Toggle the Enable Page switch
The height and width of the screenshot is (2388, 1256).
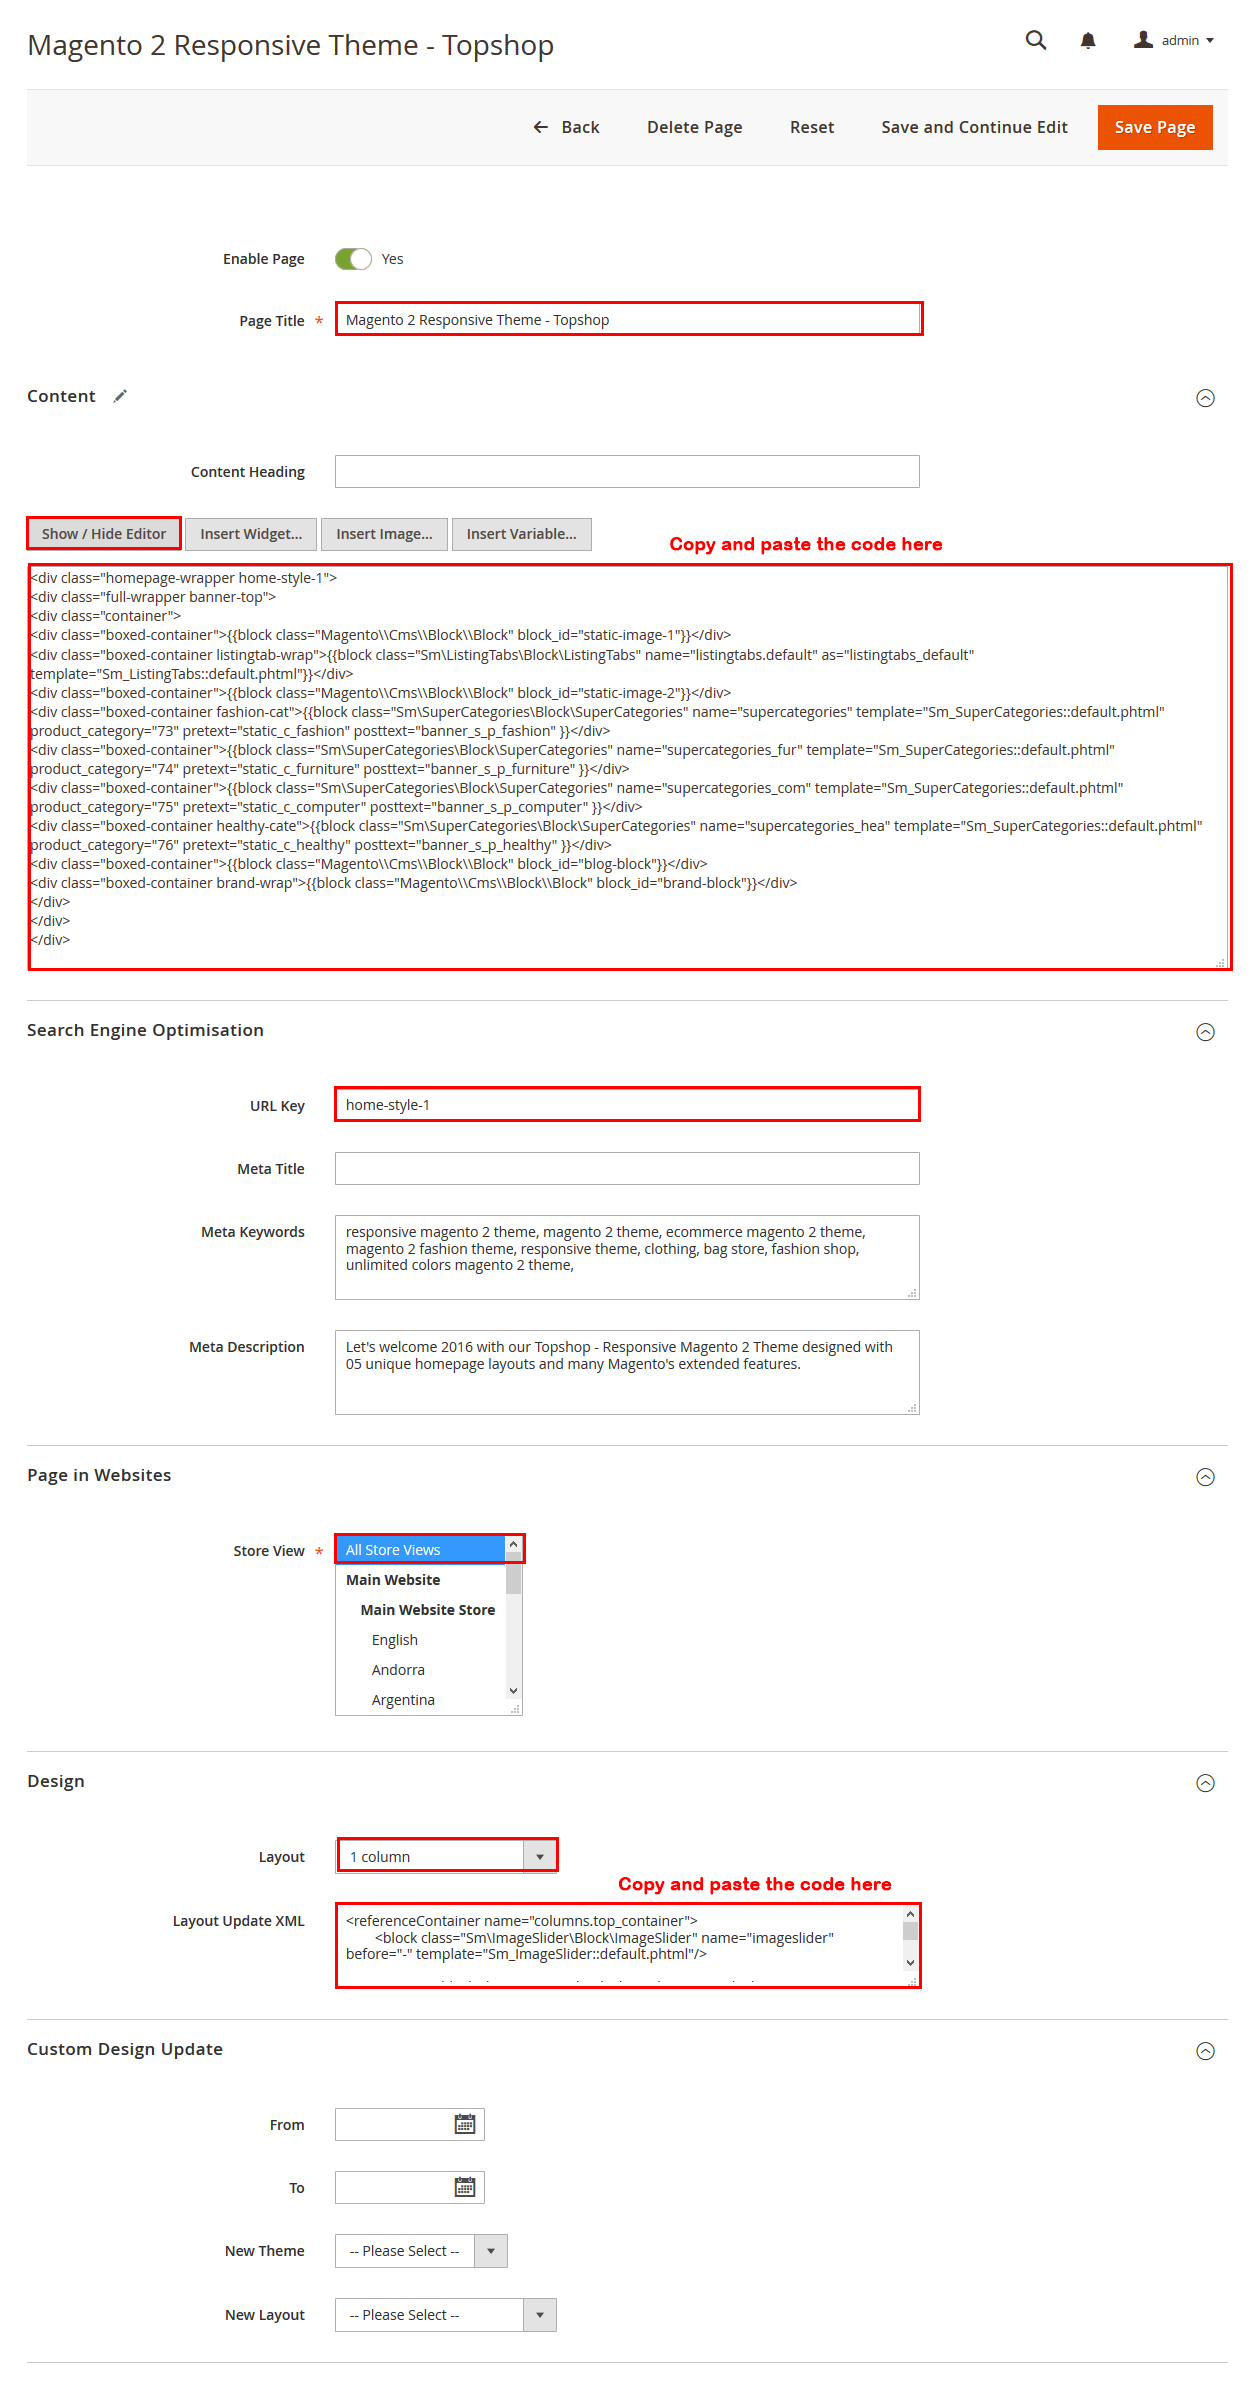point(353,259)
